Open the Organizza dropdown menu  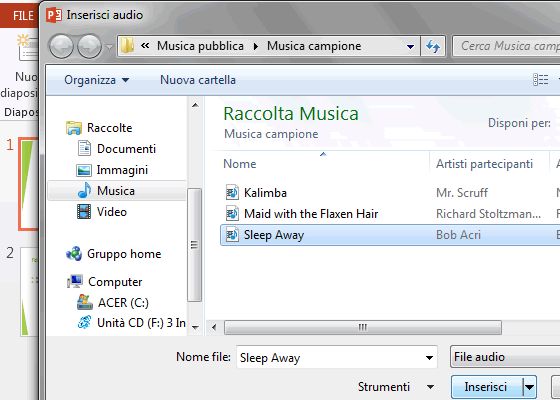coord(96,80)
